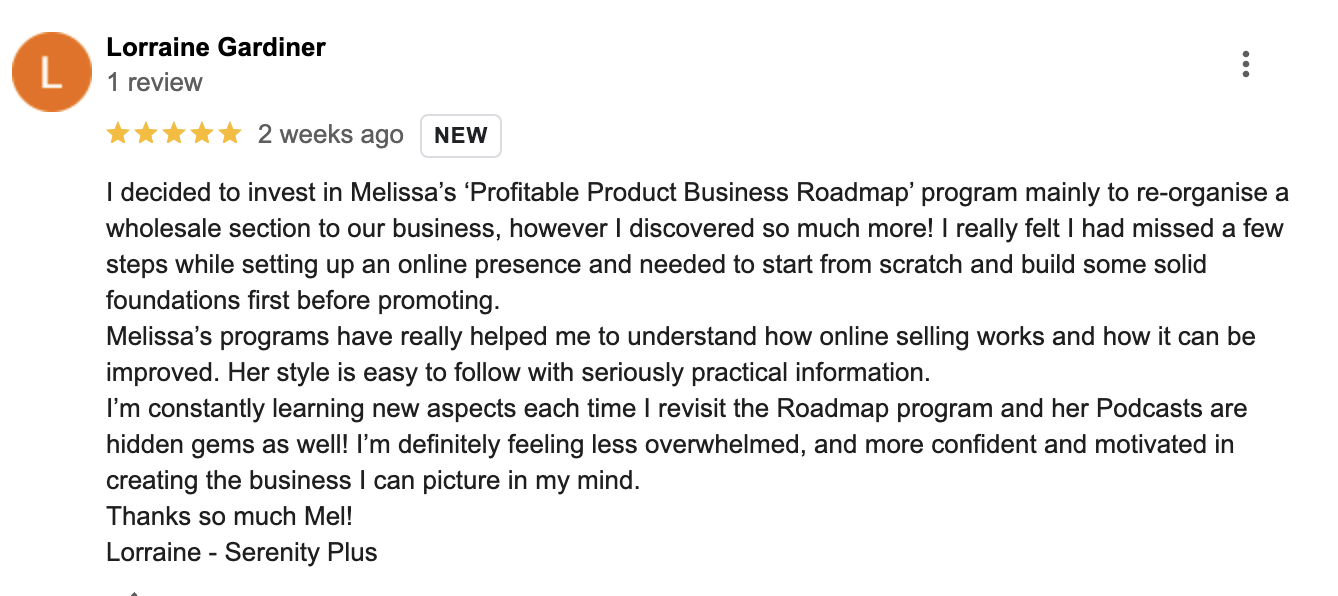Click the fifth rating star
Image resolution: width=1338 pixels, height=596 pixels.
point(230,134)
